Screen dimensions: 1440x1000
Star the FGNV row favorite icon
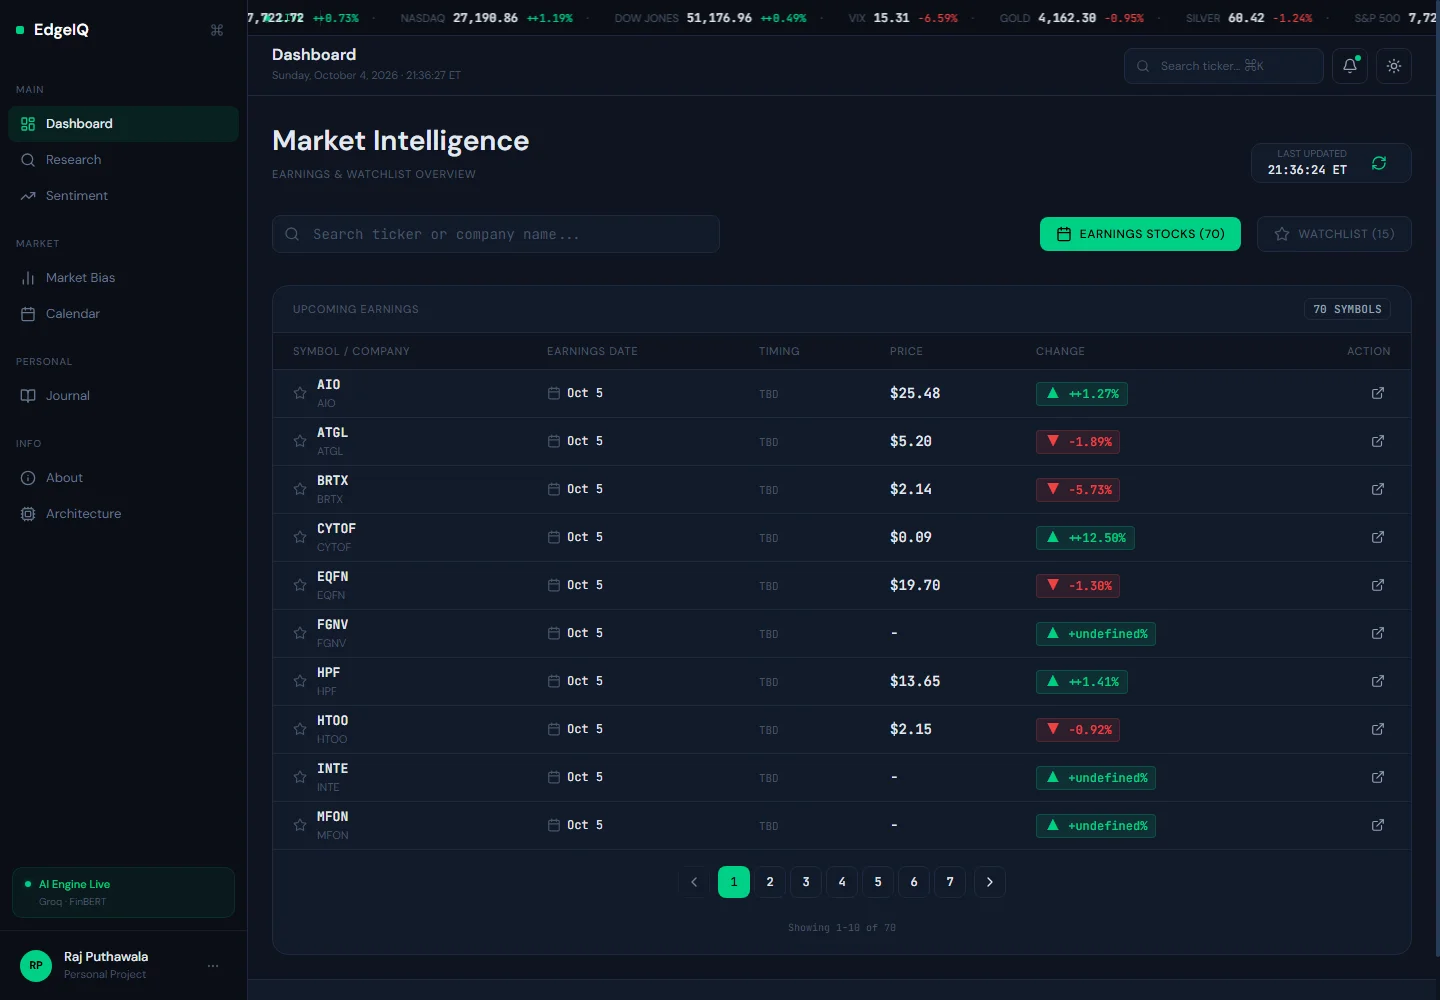tap(300, 633)
